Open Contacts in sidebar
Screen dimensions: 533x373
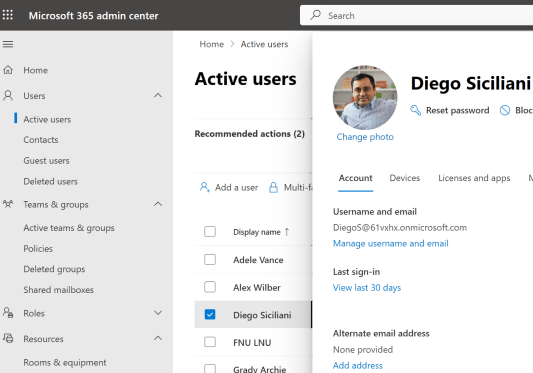[41, 140]
